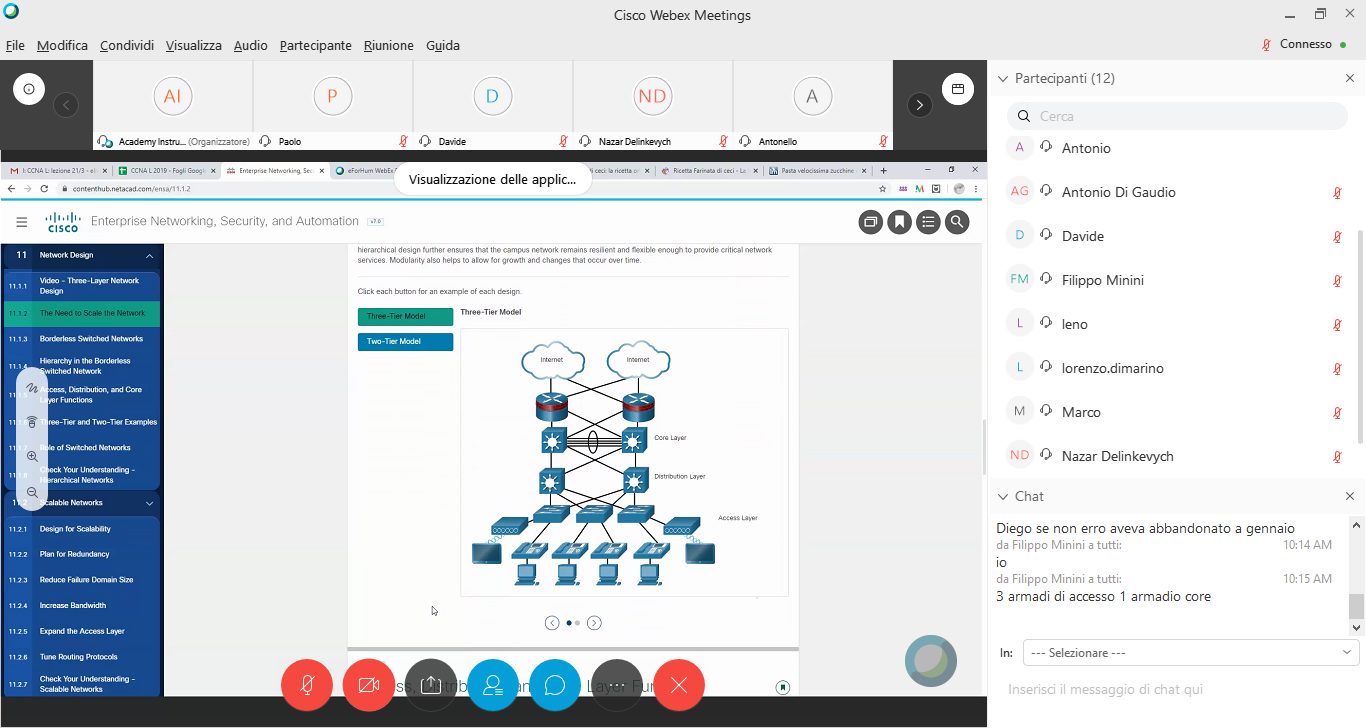Select participant lorenzo.dimarino
The width and height of the screenshot is (1366, 728).
pyautogui.click(x=1176, y=368)
